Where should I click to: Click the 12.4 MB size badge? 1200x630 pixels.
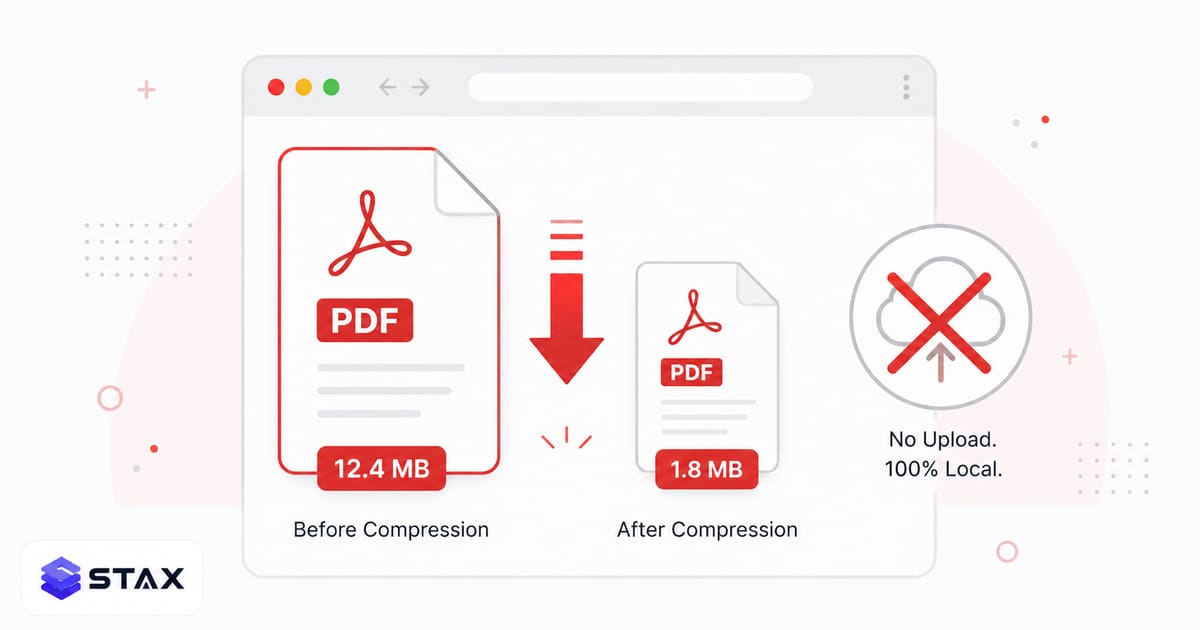click(x=381, y=468)
